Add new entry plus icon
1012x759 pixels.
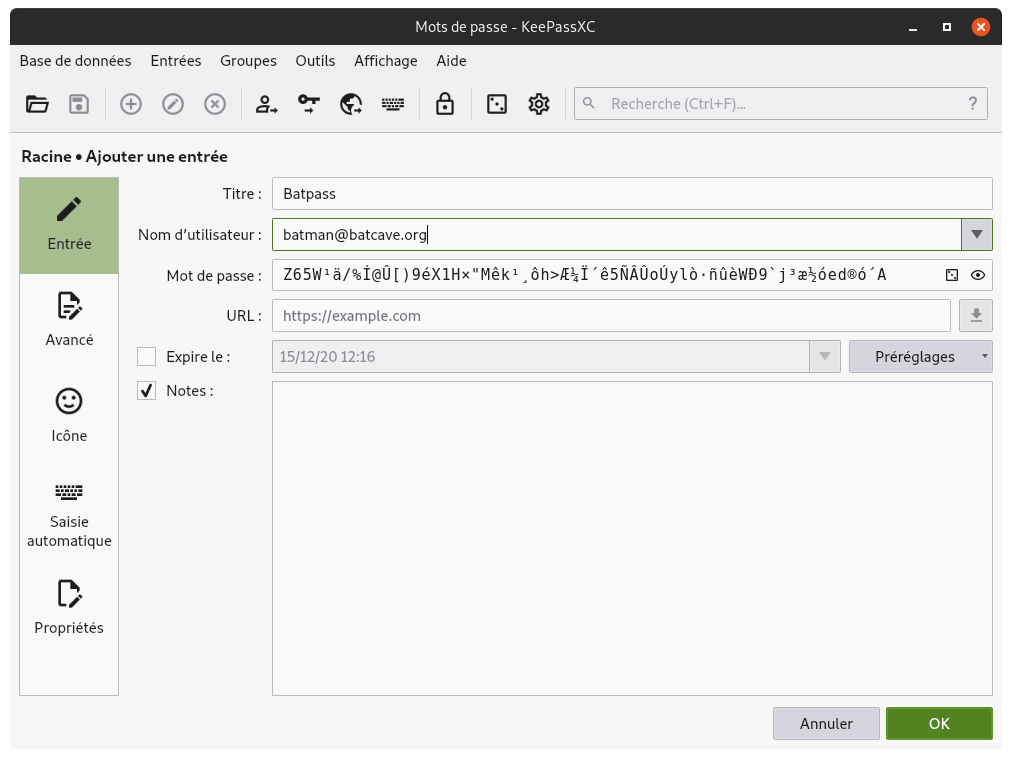pyautogui.click(x=131, y=104)
